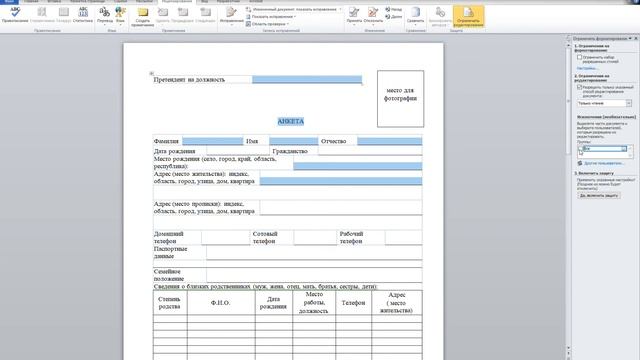Run the Правописание spelling check
Viewport: 640px width, 360px height.
click(x=15, y=15)
